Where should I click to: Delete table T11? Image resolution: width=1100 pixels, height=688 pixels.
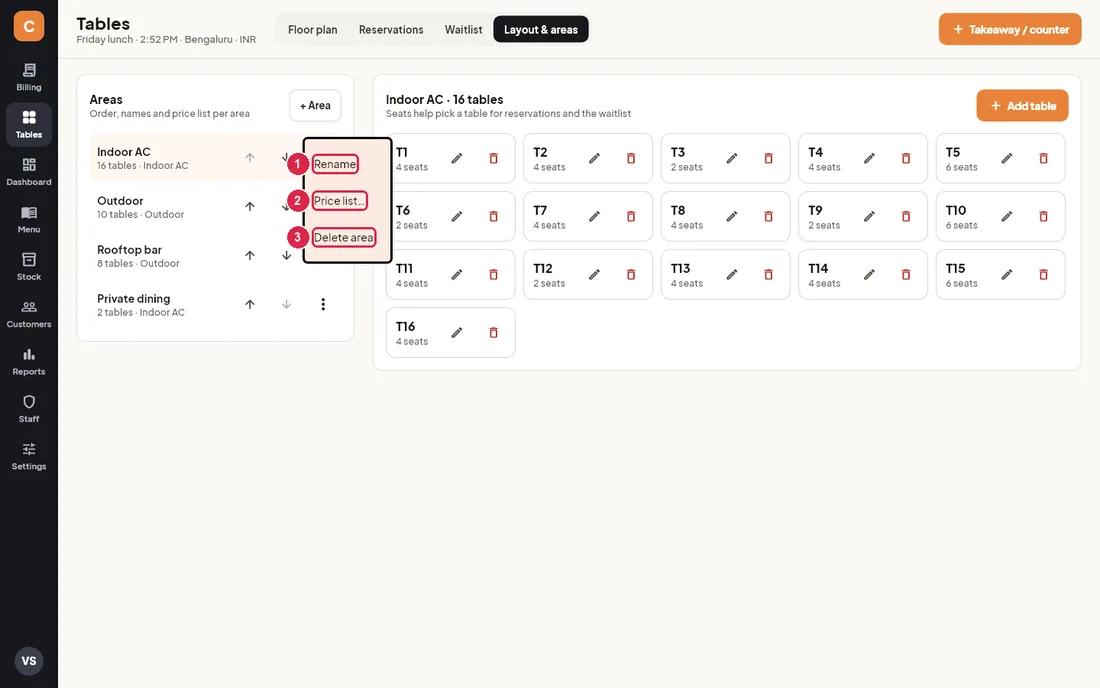point(493,275)
